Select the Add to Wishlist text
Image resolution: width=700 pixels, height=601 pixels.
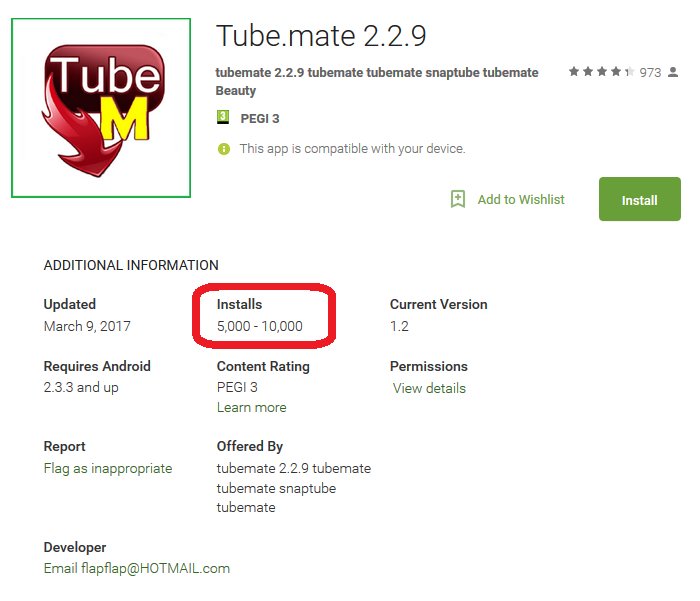[521, 200]
